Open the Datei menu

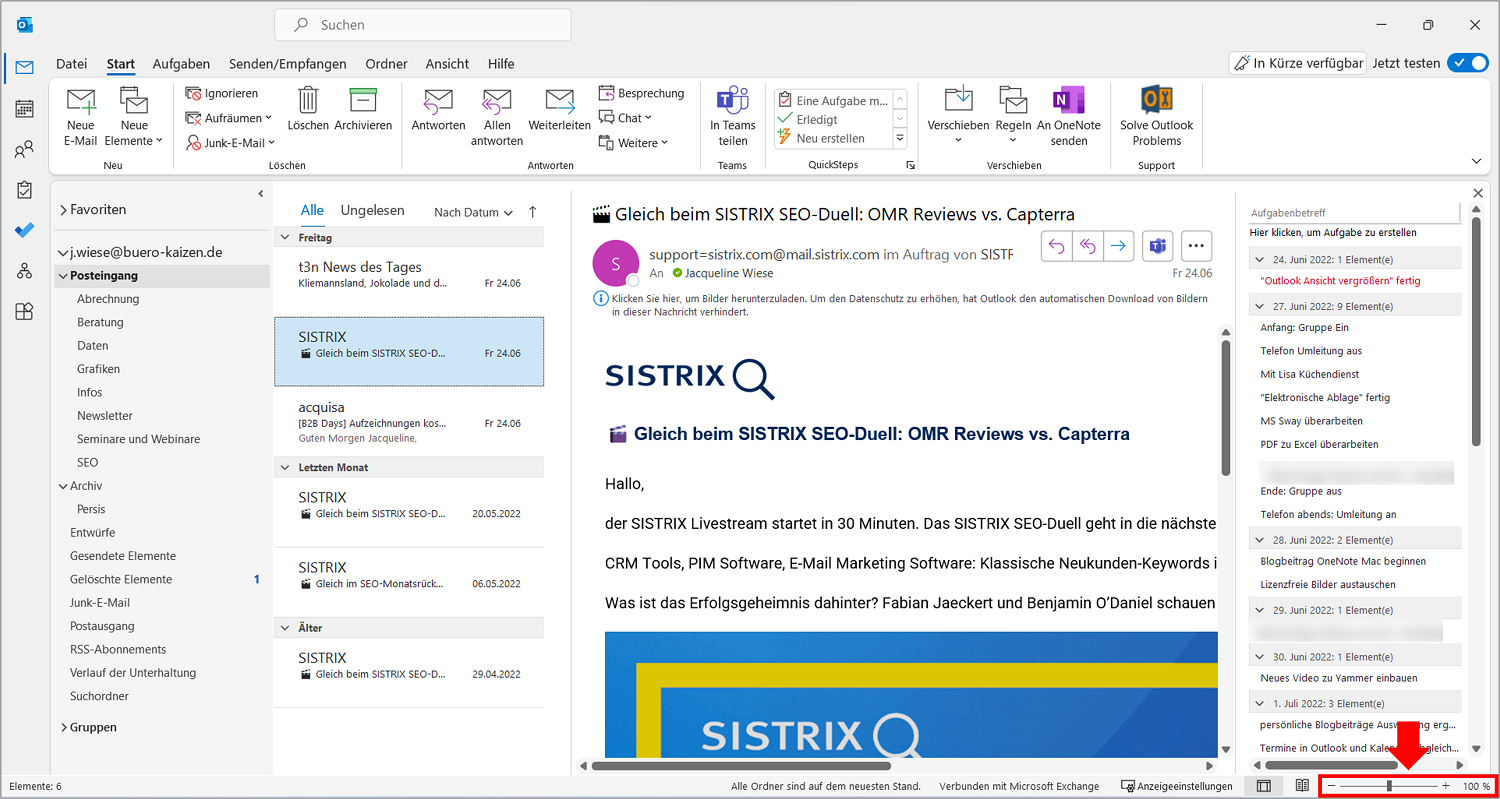coord(72,64)
